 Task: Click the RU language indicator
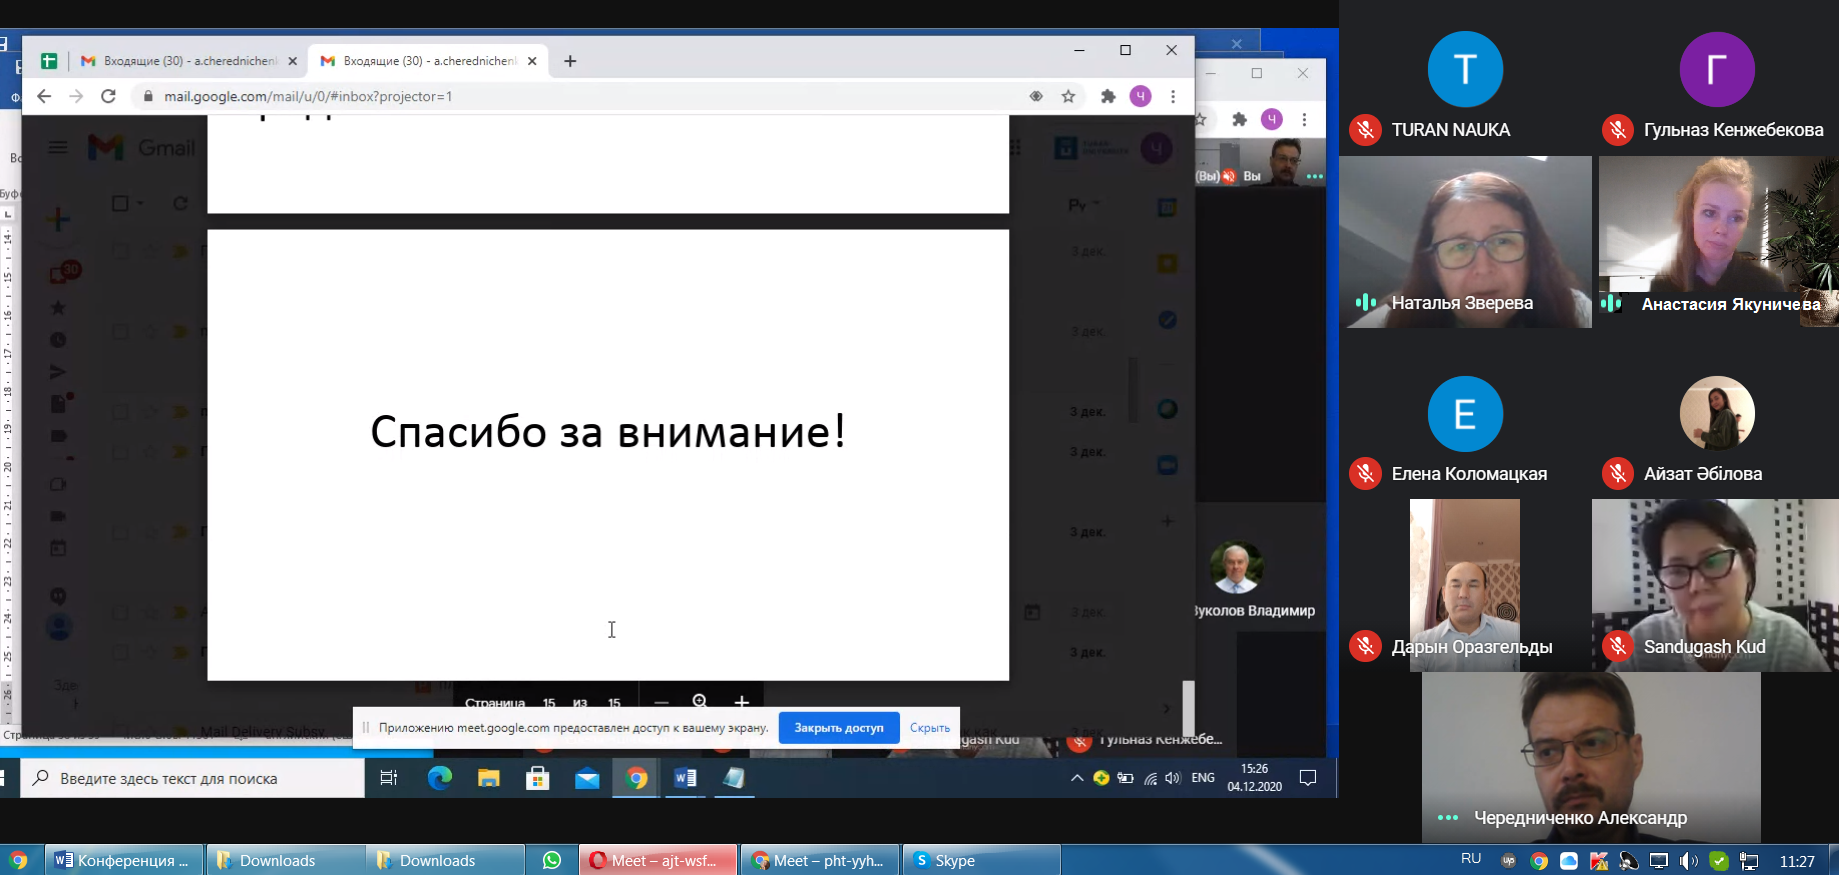[1471, 859]
